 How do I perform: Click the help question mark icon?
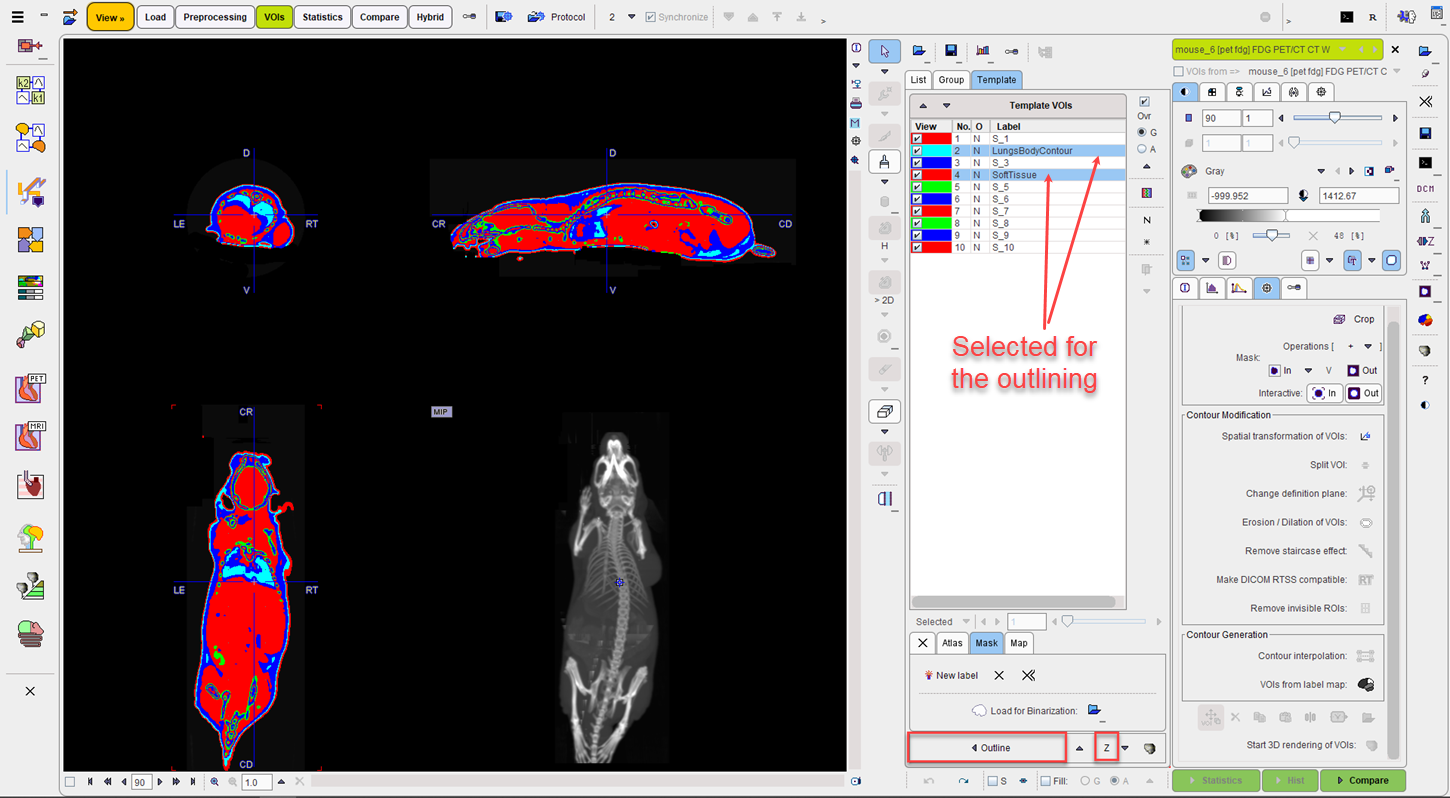(x=1425, y=380)
